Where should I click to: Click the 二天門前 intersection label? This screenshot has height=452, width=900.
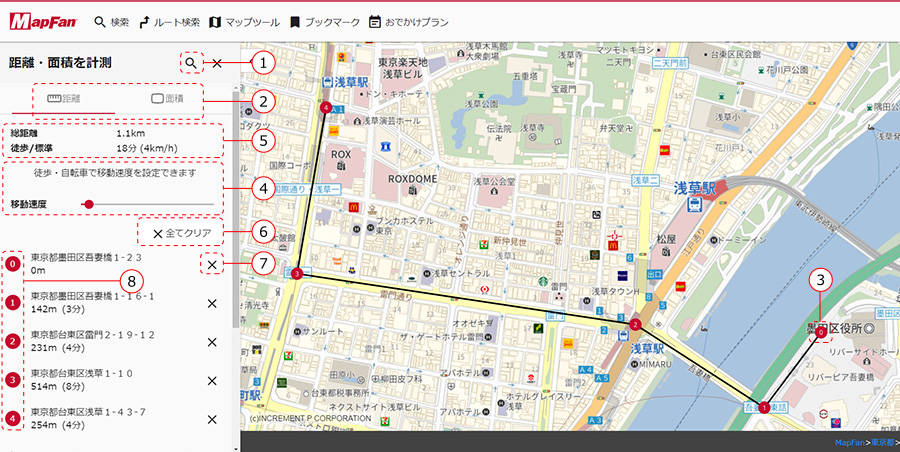pyautogui.click(x=670, y=64)
